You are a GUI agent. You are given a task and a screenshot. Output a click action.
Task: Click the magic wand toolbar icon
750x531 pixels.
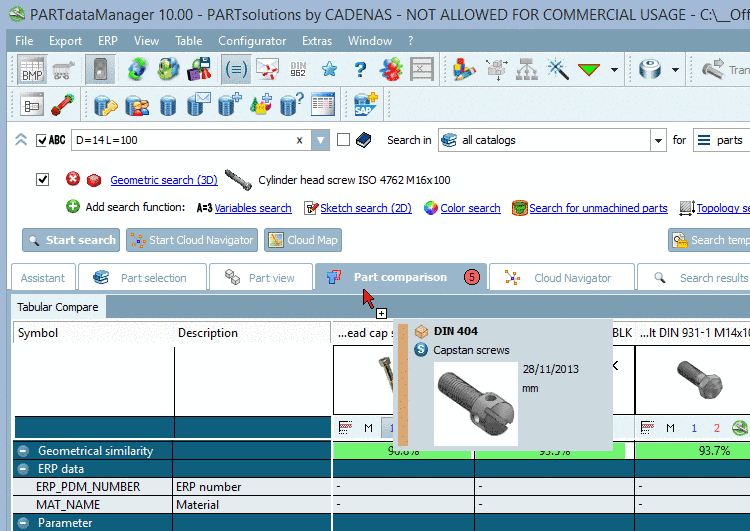(558, 70)
